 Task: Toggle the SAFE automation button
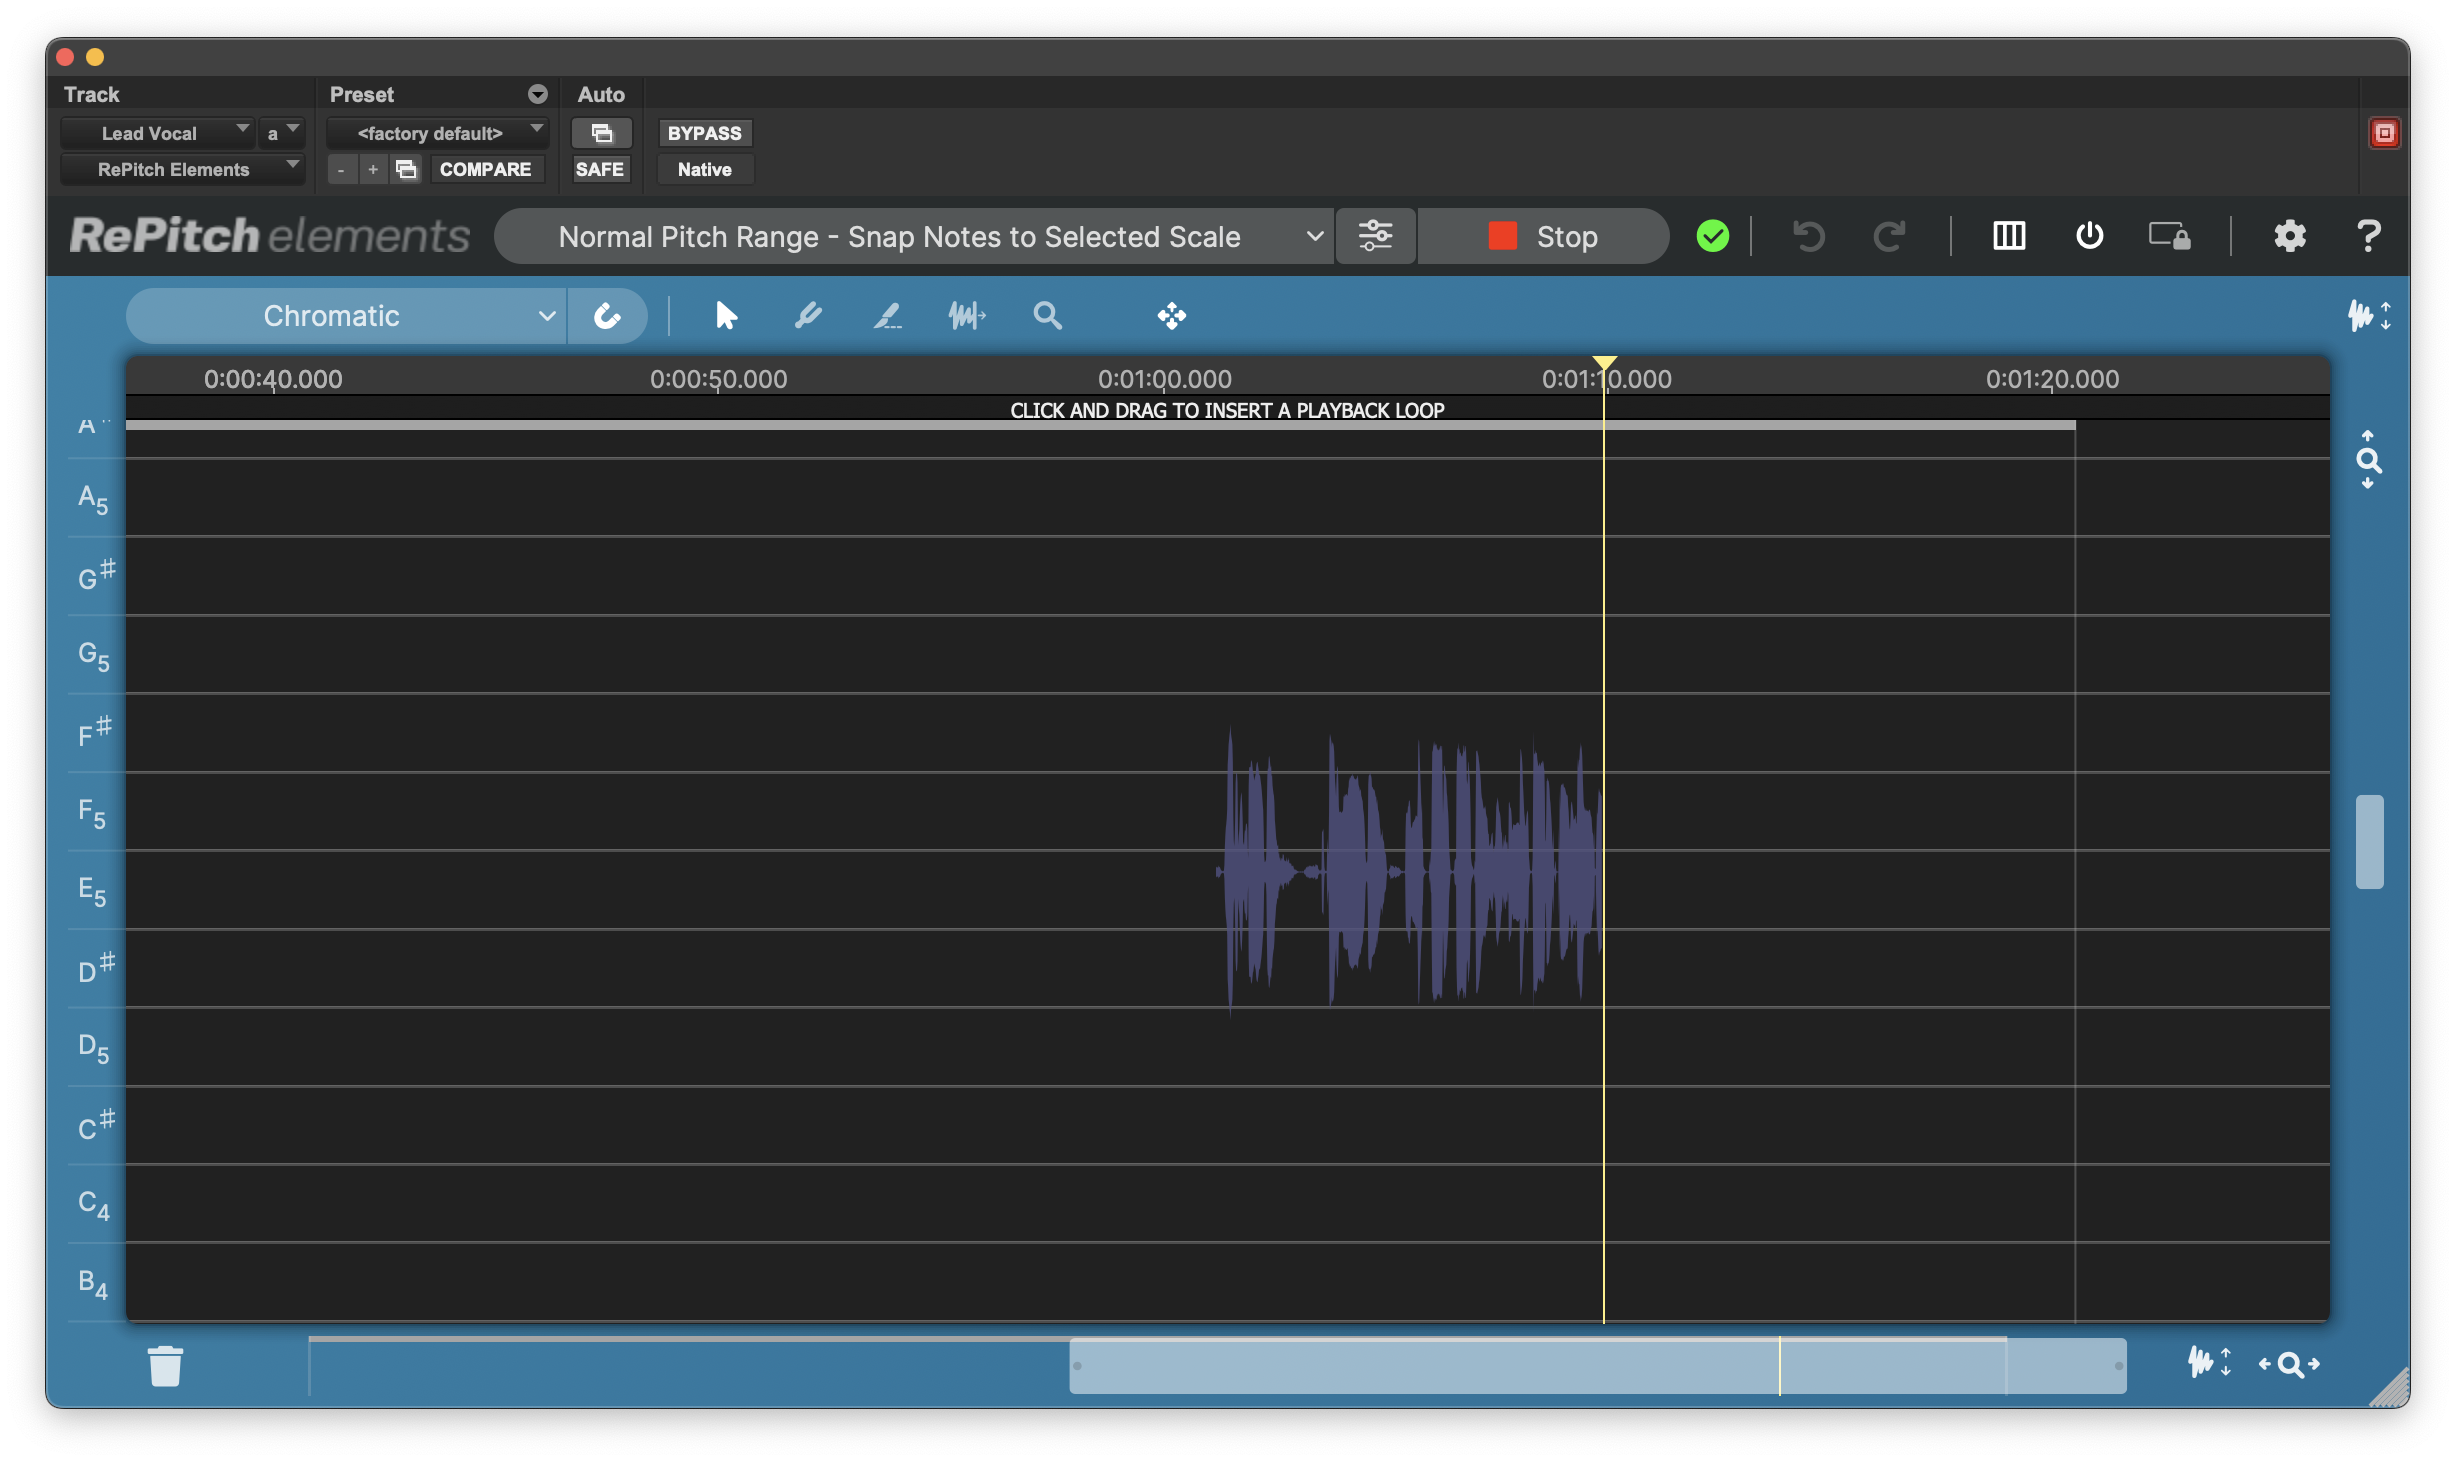(x=599, y=169)
